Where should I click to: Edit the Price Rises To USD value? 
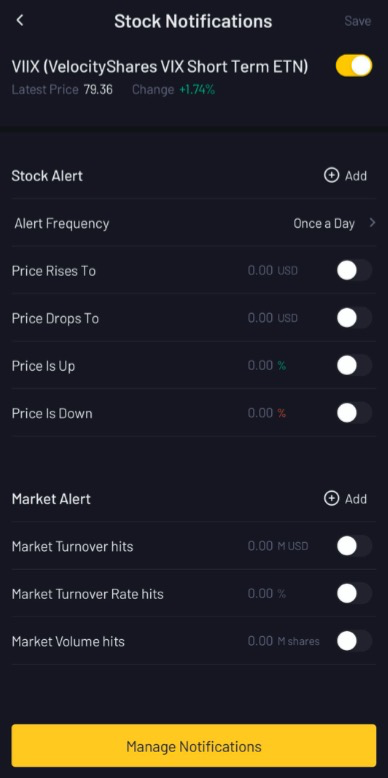click(x=272, y=271)
